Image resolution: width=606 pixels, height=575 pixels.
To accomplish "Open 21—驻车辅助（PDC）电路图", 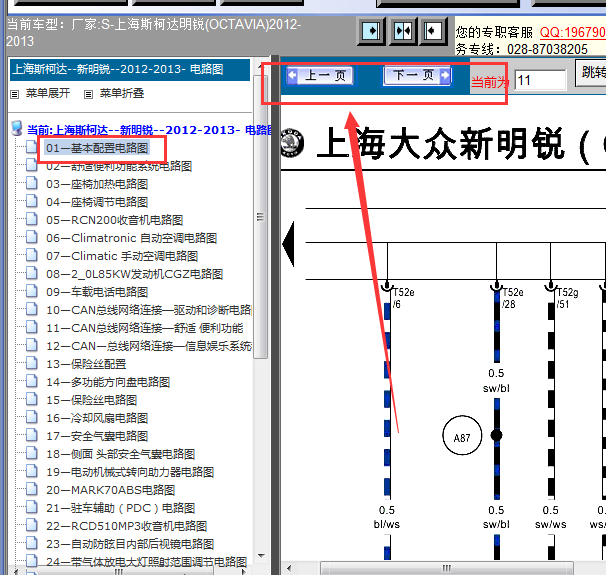I will [x=121, y=508].
